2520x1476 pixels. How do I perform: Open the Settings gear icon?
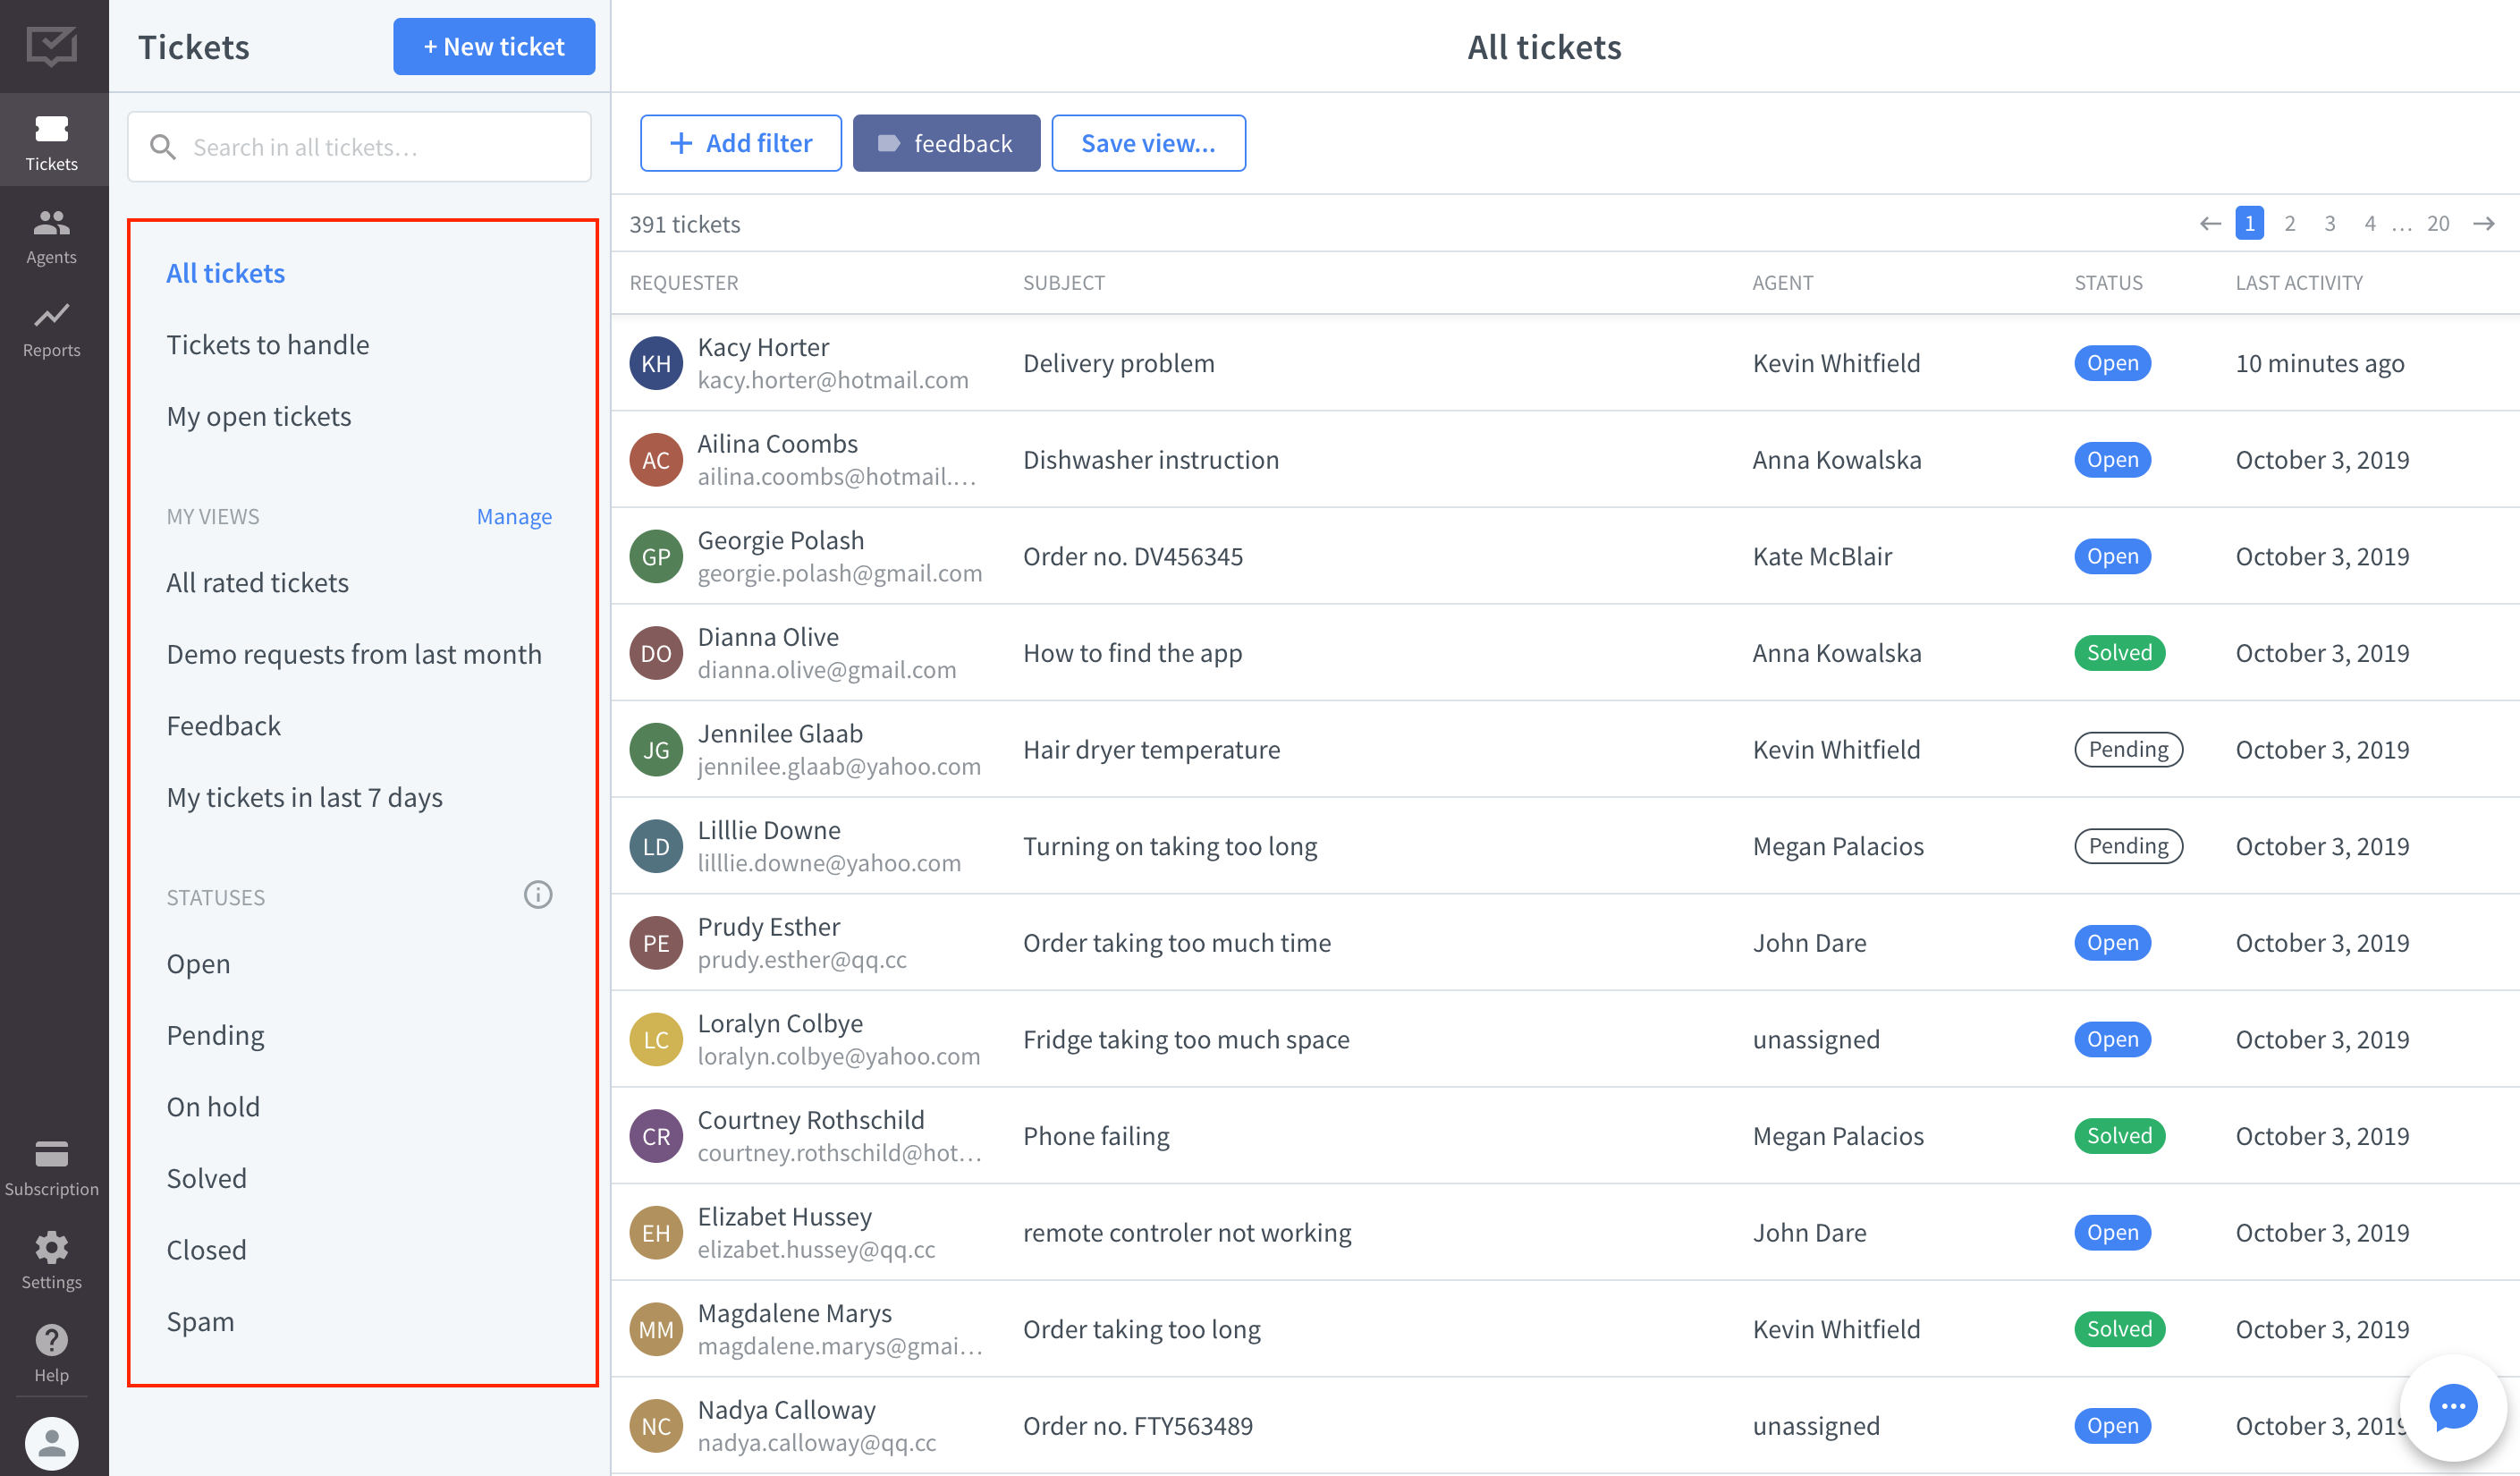click(51, 1247)
